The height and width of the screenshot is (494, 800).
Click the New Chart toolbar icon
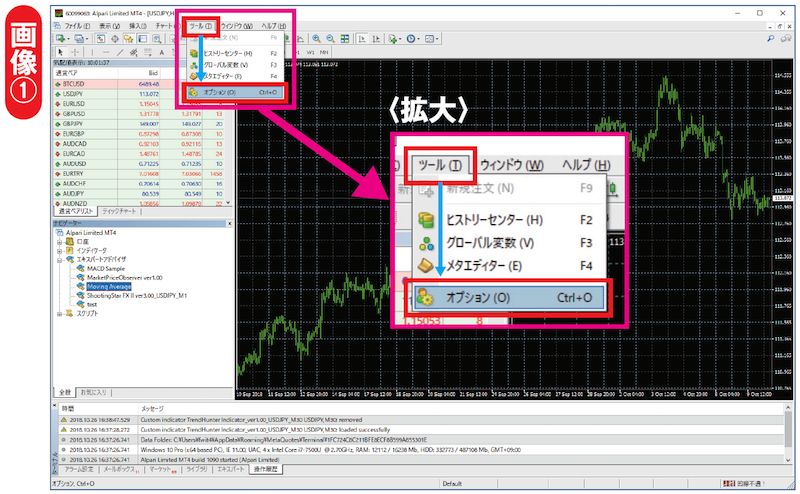(61, 38)
